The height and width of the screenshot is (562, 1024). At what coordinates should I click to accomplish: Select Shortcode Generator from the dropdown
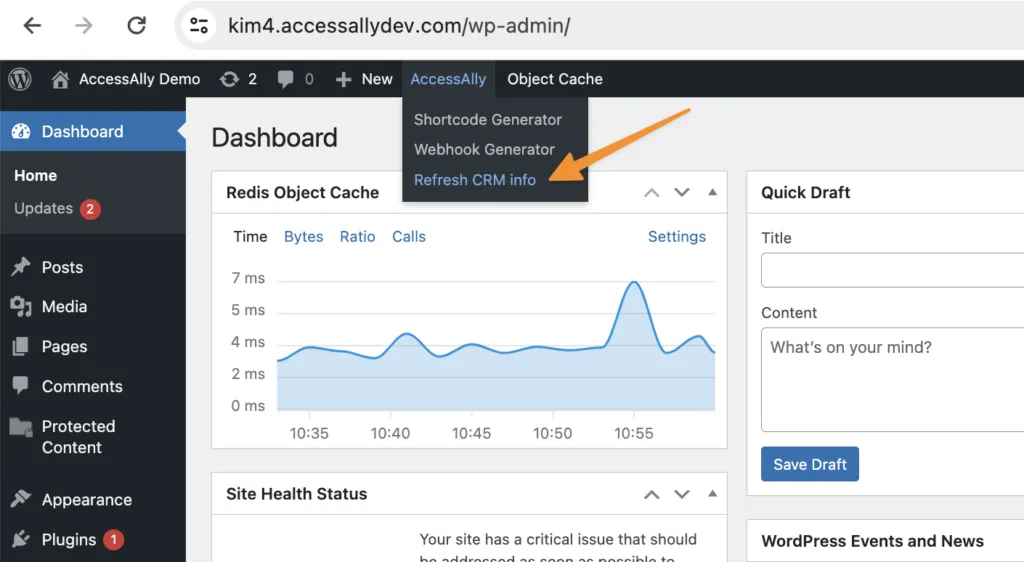click(488, 119)
